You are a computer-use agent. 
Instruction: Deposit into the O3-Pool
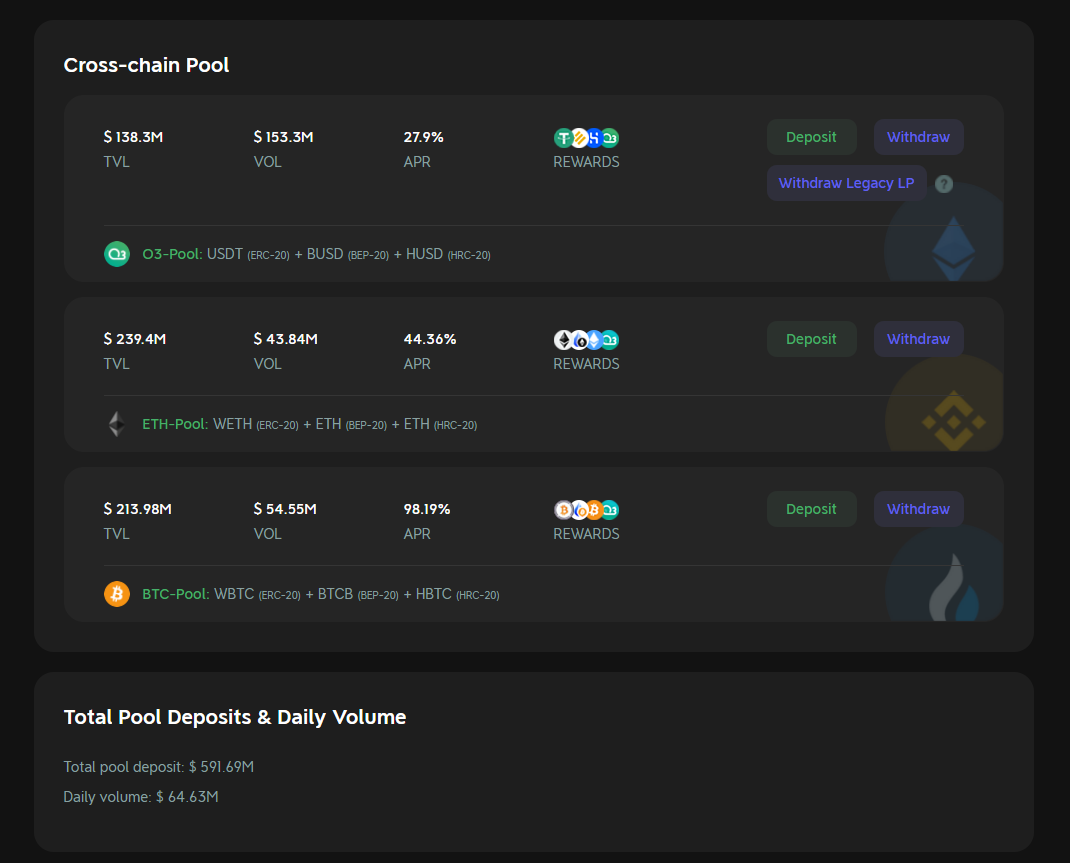[811, 137]
